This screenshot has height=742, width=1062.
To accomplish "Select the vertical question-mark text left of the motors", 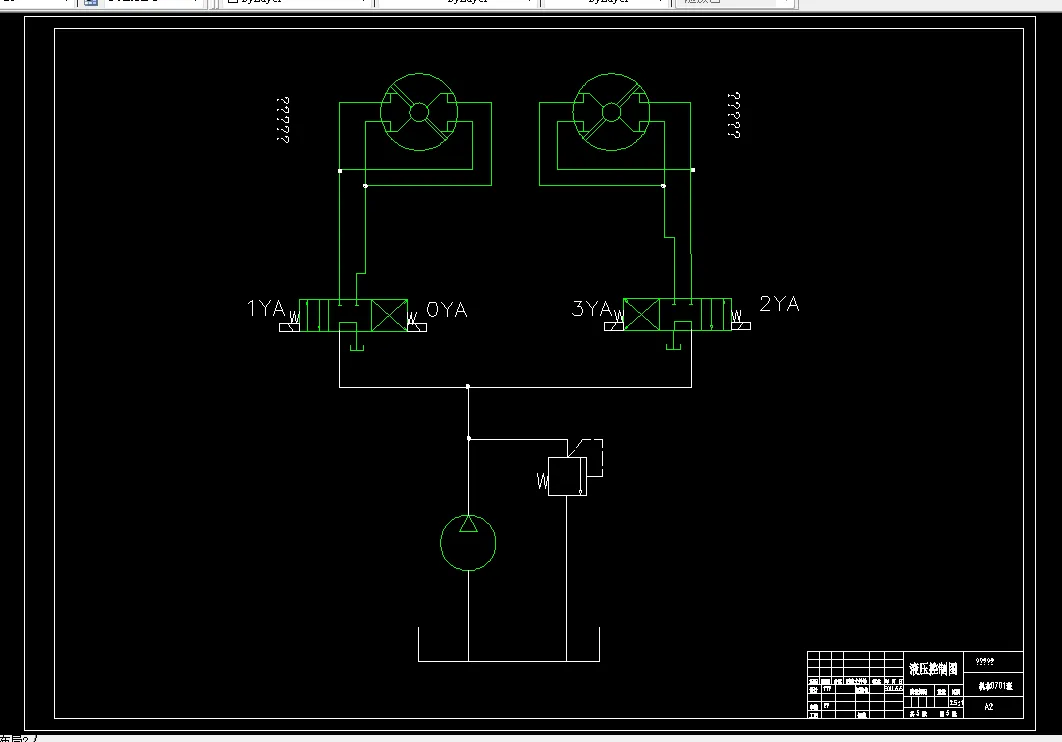I will point(283,120).
